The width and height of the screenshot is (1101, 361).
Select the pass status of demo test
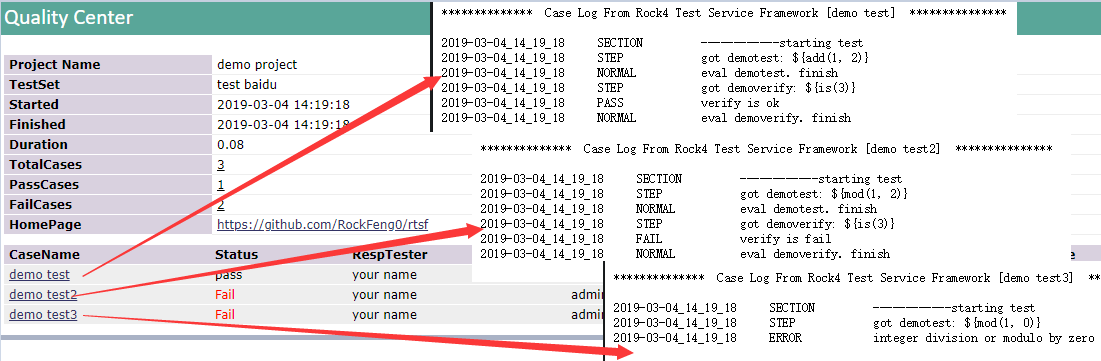tap(228, 275)
